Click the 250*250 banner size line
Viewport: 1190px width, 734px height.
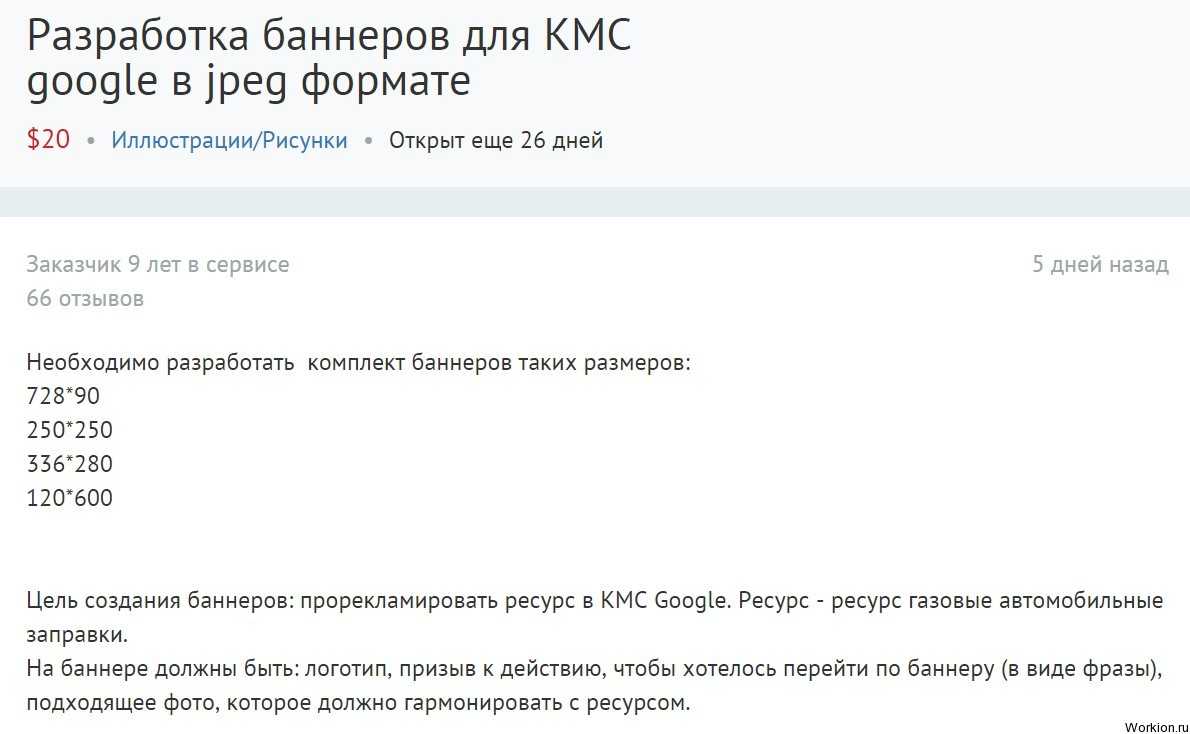pos(69,430)
